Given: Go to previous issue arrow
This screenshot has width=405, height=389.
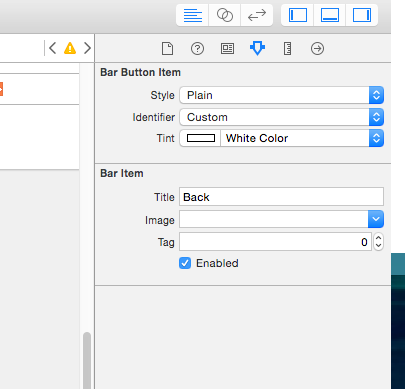Looking at the screenshot, I should [52, 48].
